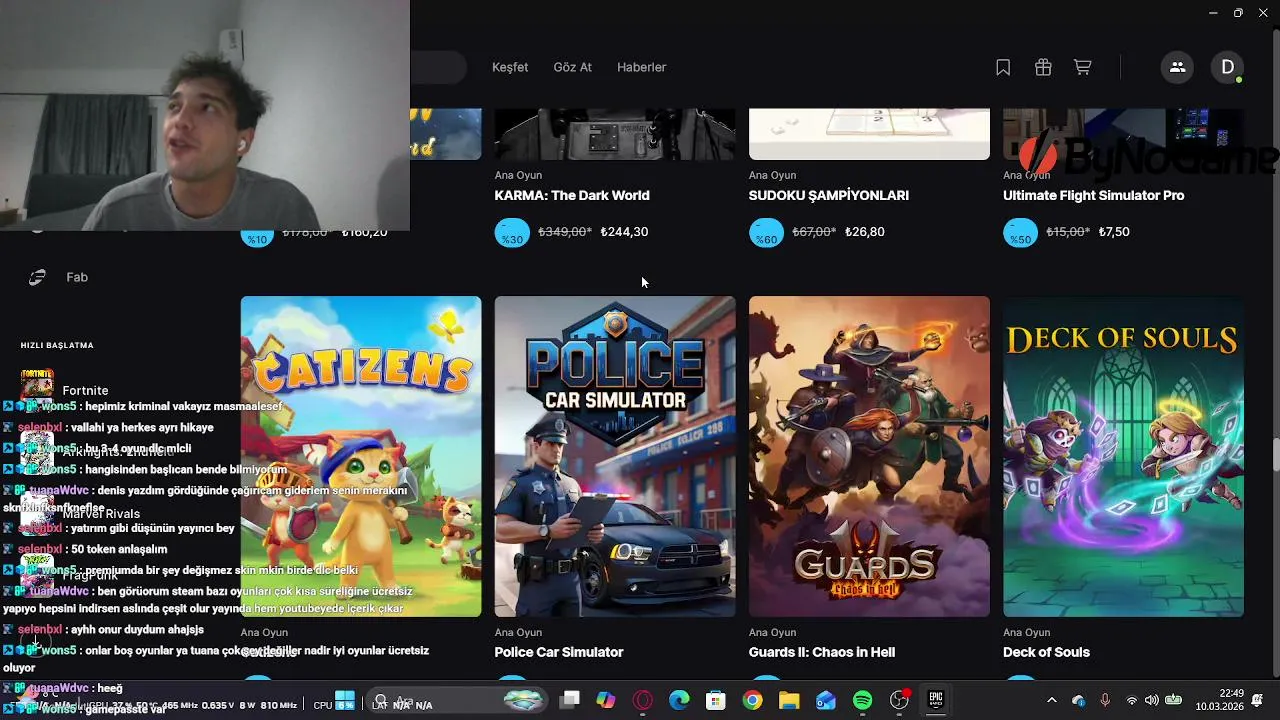The width and height of the screenshot is (1280, 720).
Task: Open Microsoft Edge from the taskbar
Action: pyautogui.click(x=679, y=700)
